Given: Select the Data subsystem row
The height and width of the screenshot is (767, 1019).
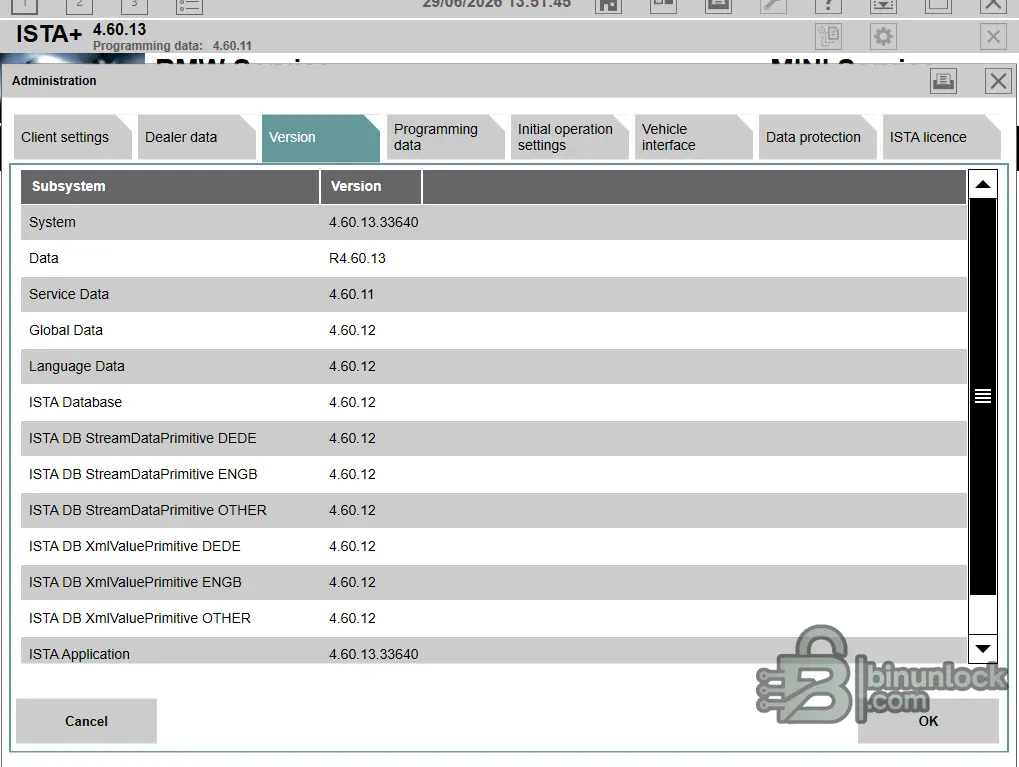Looking at the screenshot, I should tap(494, 259).
